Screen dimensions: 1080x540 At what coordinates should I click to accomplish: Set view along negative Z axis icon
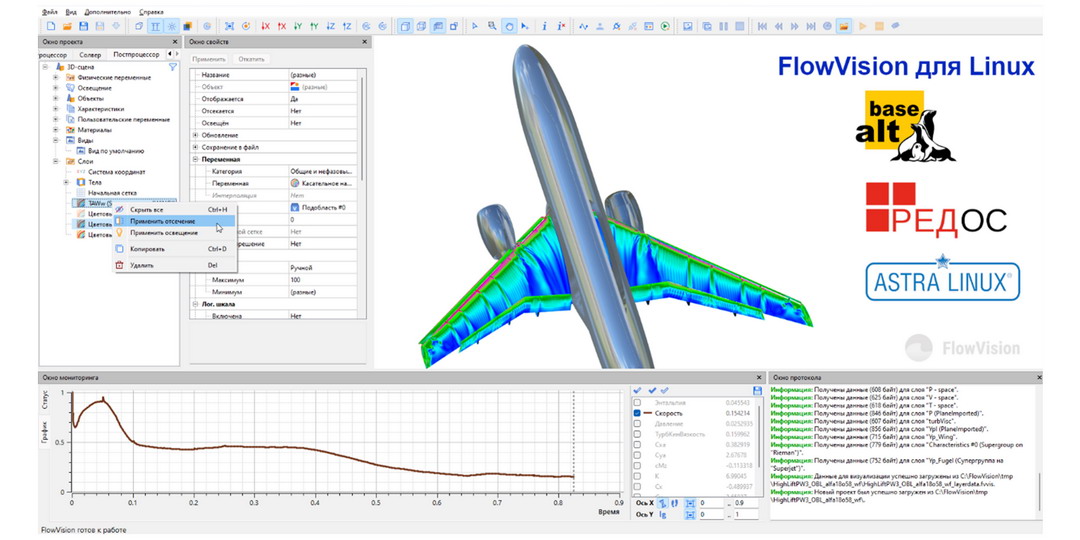pyautogui.click(x=331, y=26)
